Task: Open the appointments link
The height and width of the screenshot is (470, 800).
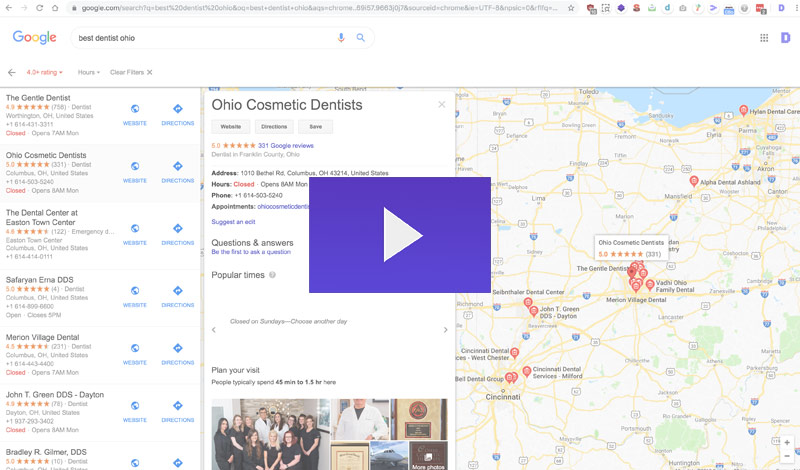Action: point(283,207)
